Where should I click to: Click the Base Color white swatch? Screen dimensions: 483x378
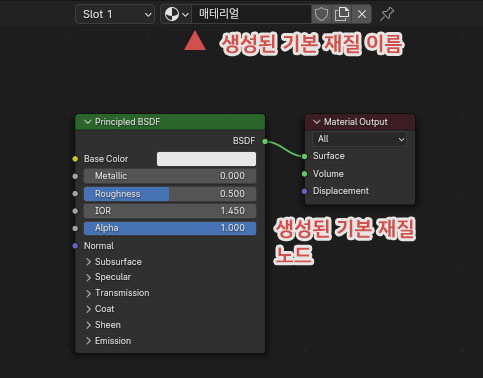coord(206,159)
